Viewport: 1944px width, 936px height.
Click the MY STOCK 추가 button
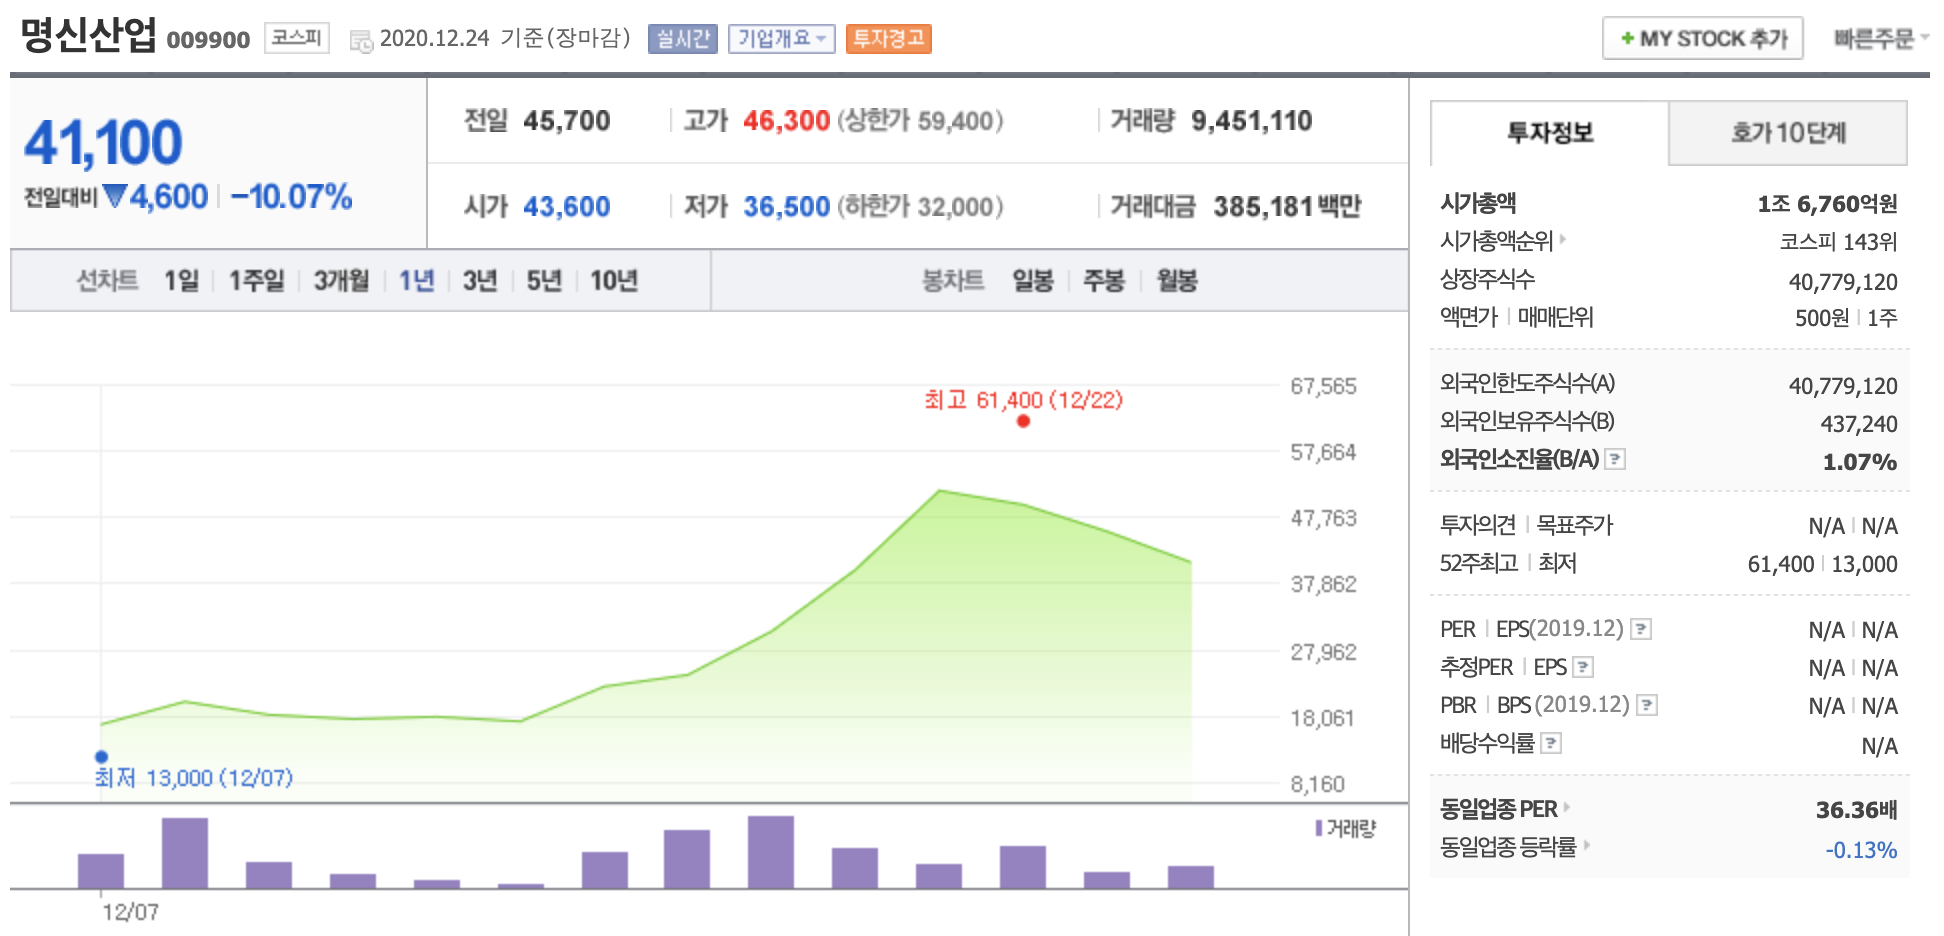coord(1703,36)
